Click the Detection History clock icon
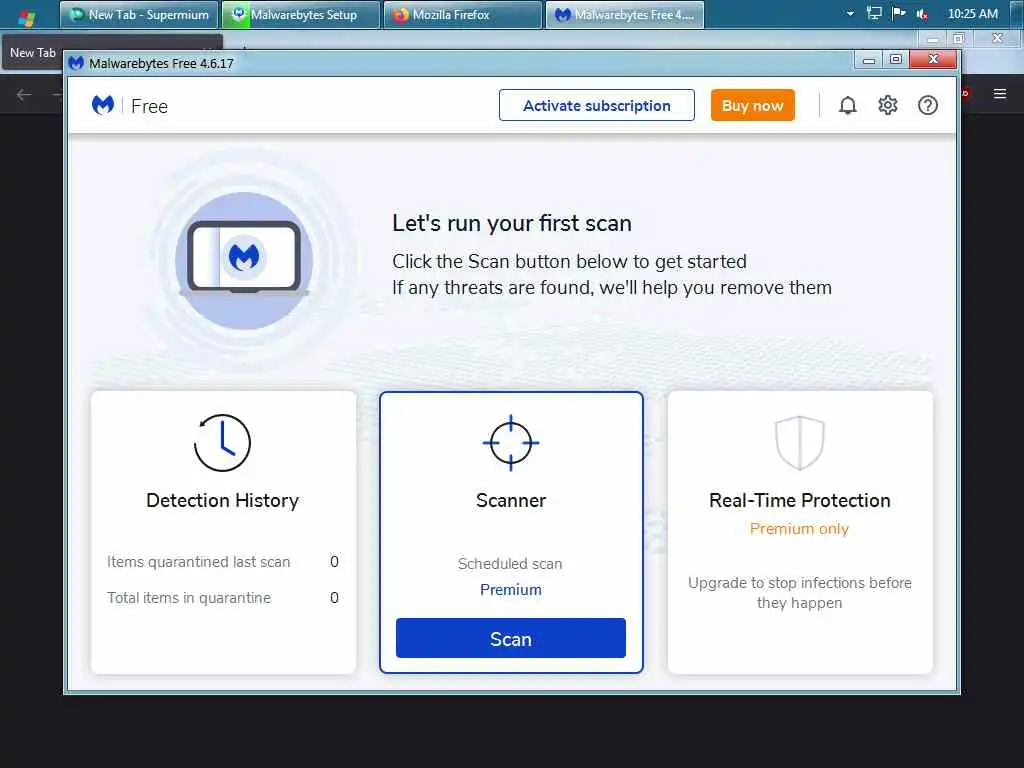This screenshot has height=768, width=1024. coord(222,443)
